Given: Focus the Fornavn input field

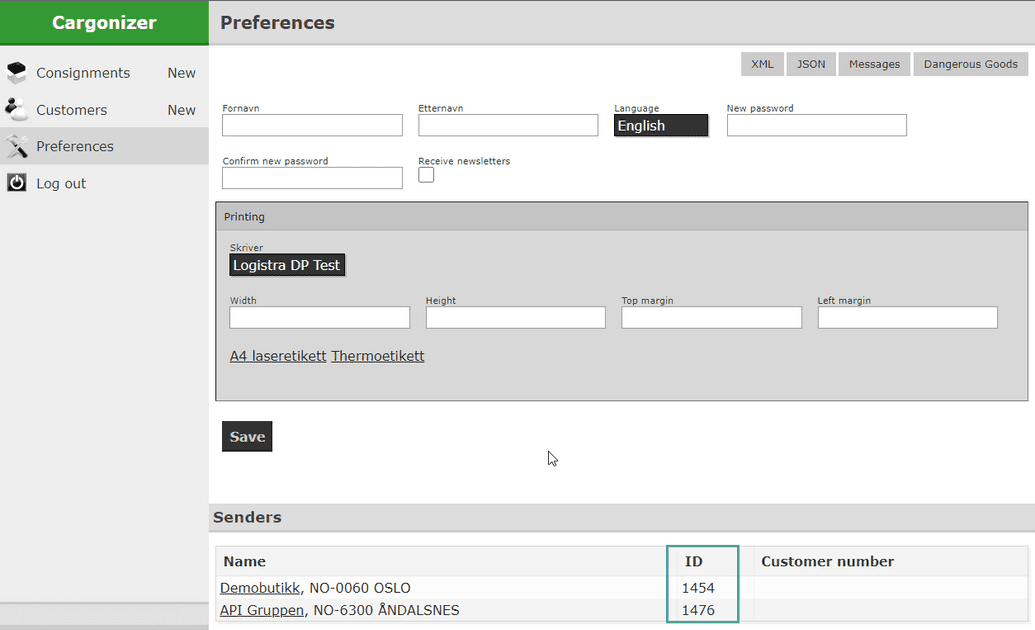Looking at the screenshot, I should [x=312, y=125].
